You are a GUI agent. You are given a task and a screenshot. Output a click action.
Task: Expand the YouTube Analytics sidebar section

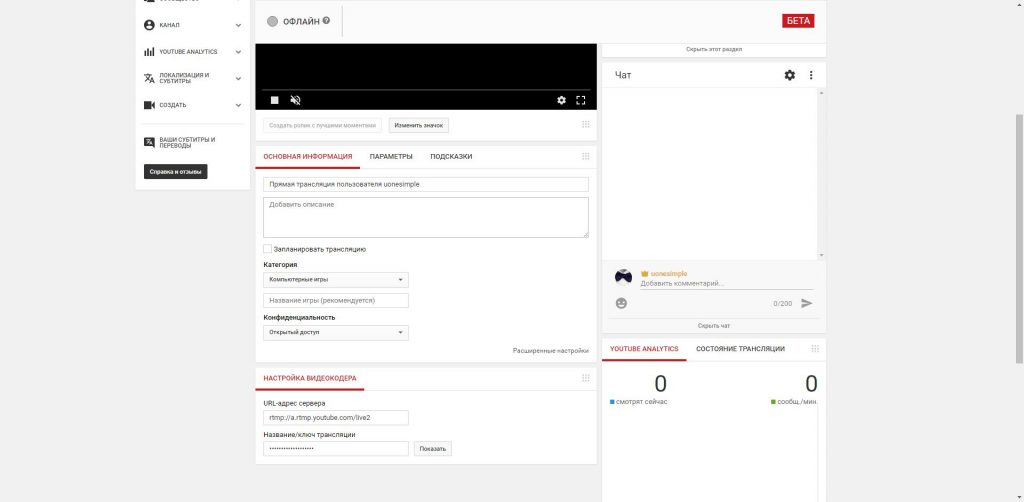[194, 52]
